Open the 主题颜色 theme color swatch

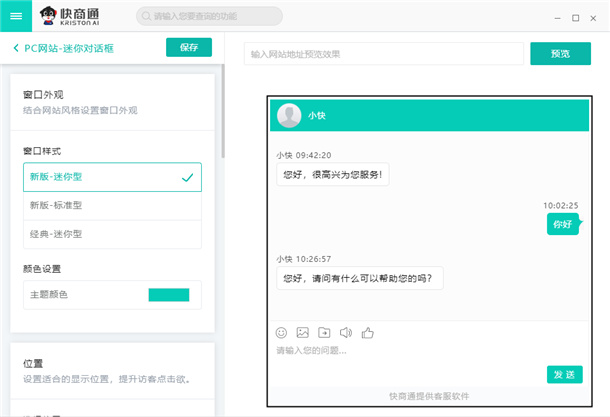click(x=168, y=295)
